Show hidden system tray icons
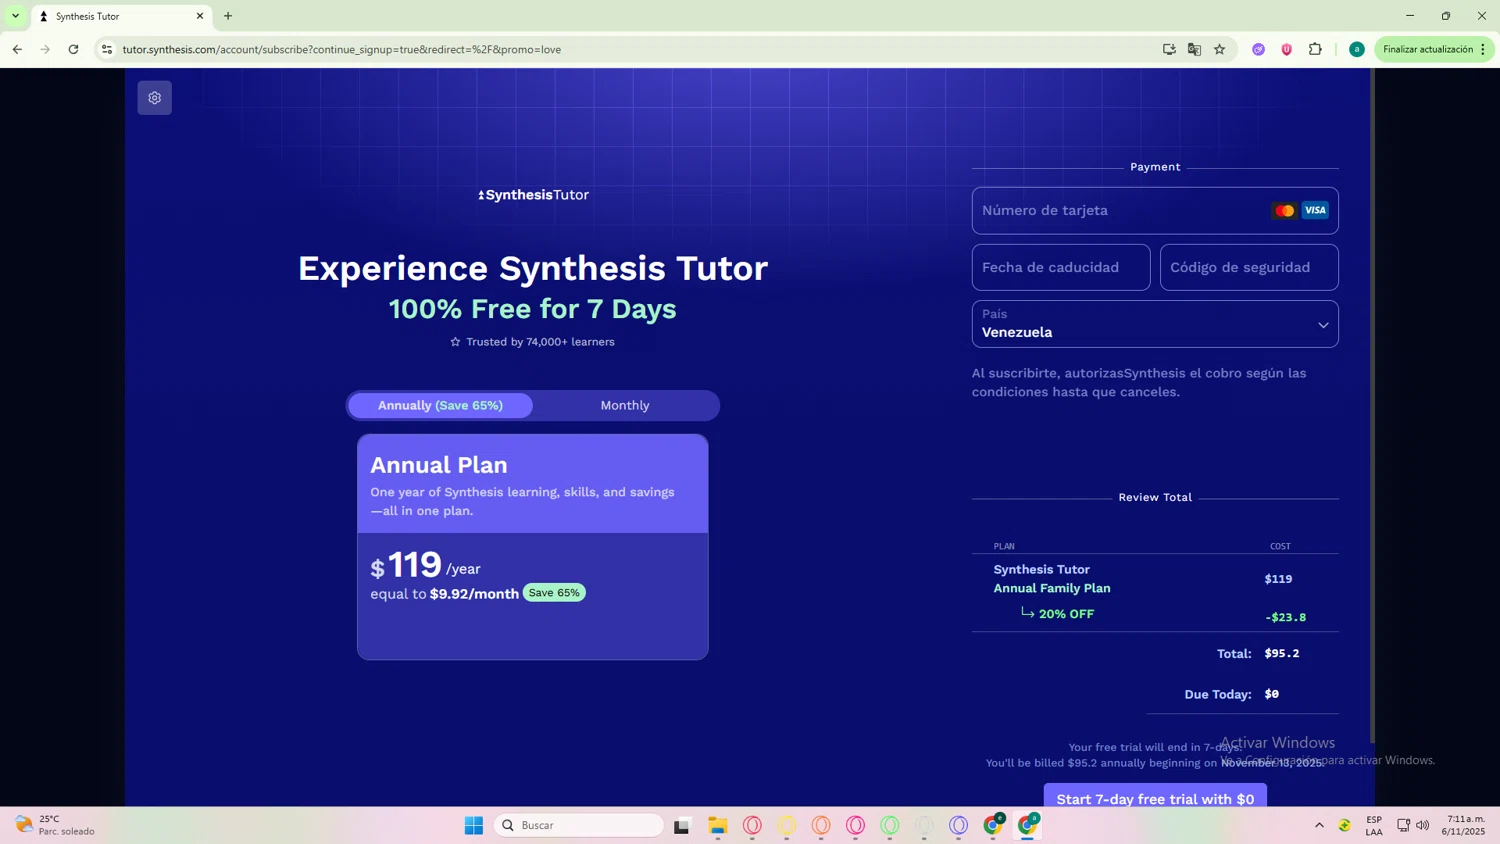The width and height of the screenshot is (1500, 844). pos(1319,825)
